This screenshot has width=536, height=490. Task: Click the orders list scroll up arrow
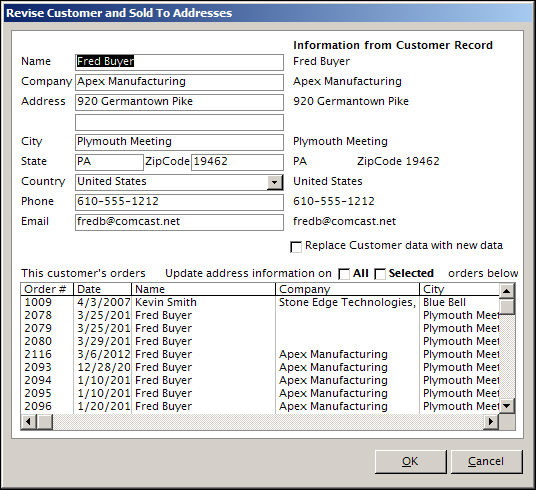pyautogui.click(x=507, y=290)
